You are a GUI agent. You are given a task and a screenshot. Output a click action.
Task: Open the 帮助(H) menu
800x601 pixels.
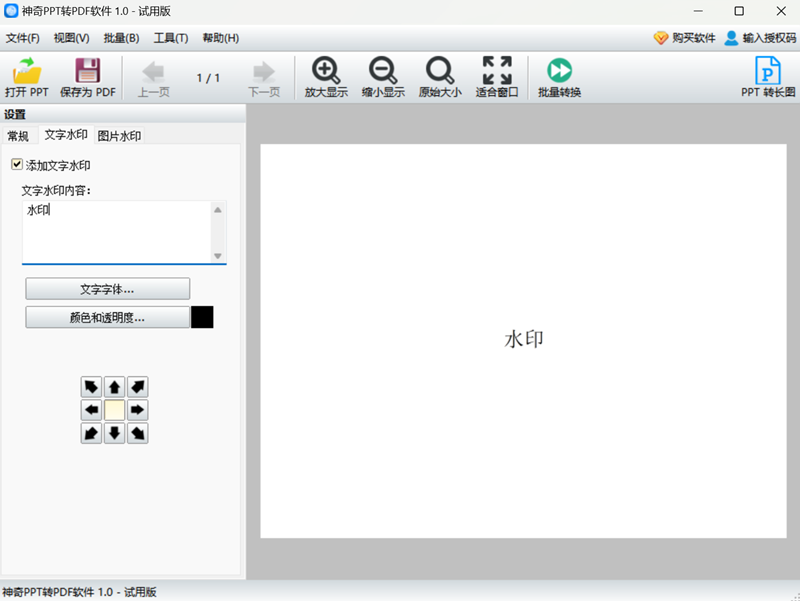(220, 38)
